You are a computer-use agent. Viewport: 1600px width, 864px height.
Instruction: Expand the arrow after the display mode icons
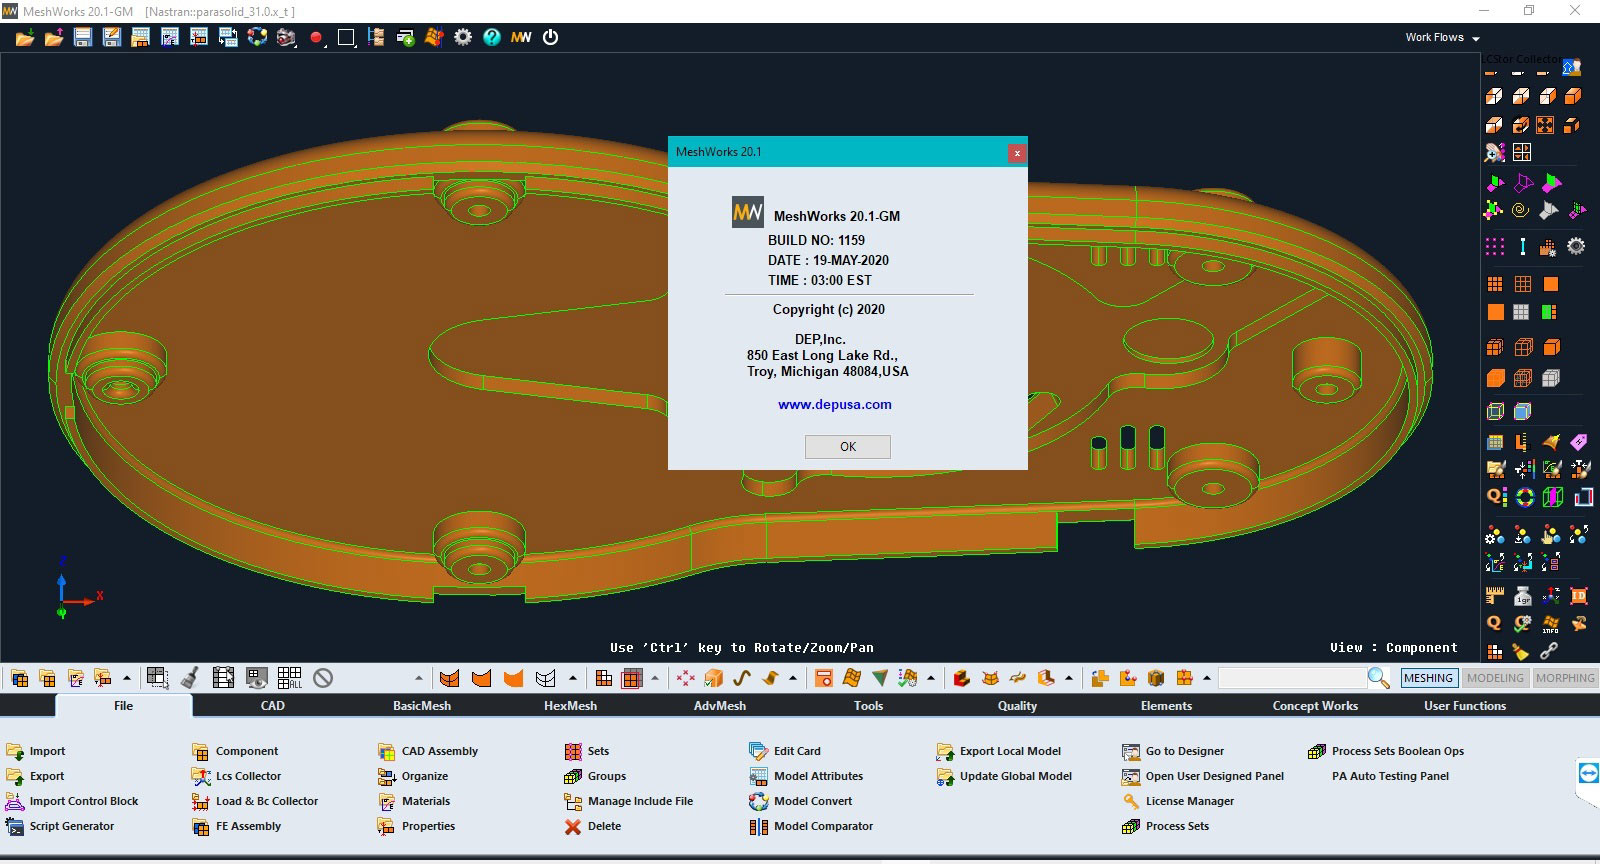572,678
